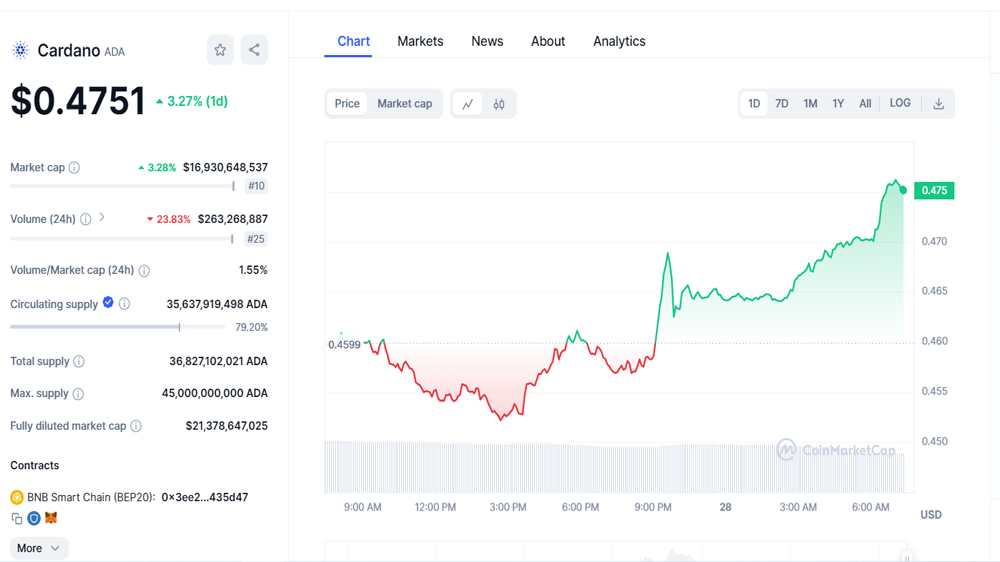Click 35,637,919,498 ADA supply value

[x=217, y=304]
